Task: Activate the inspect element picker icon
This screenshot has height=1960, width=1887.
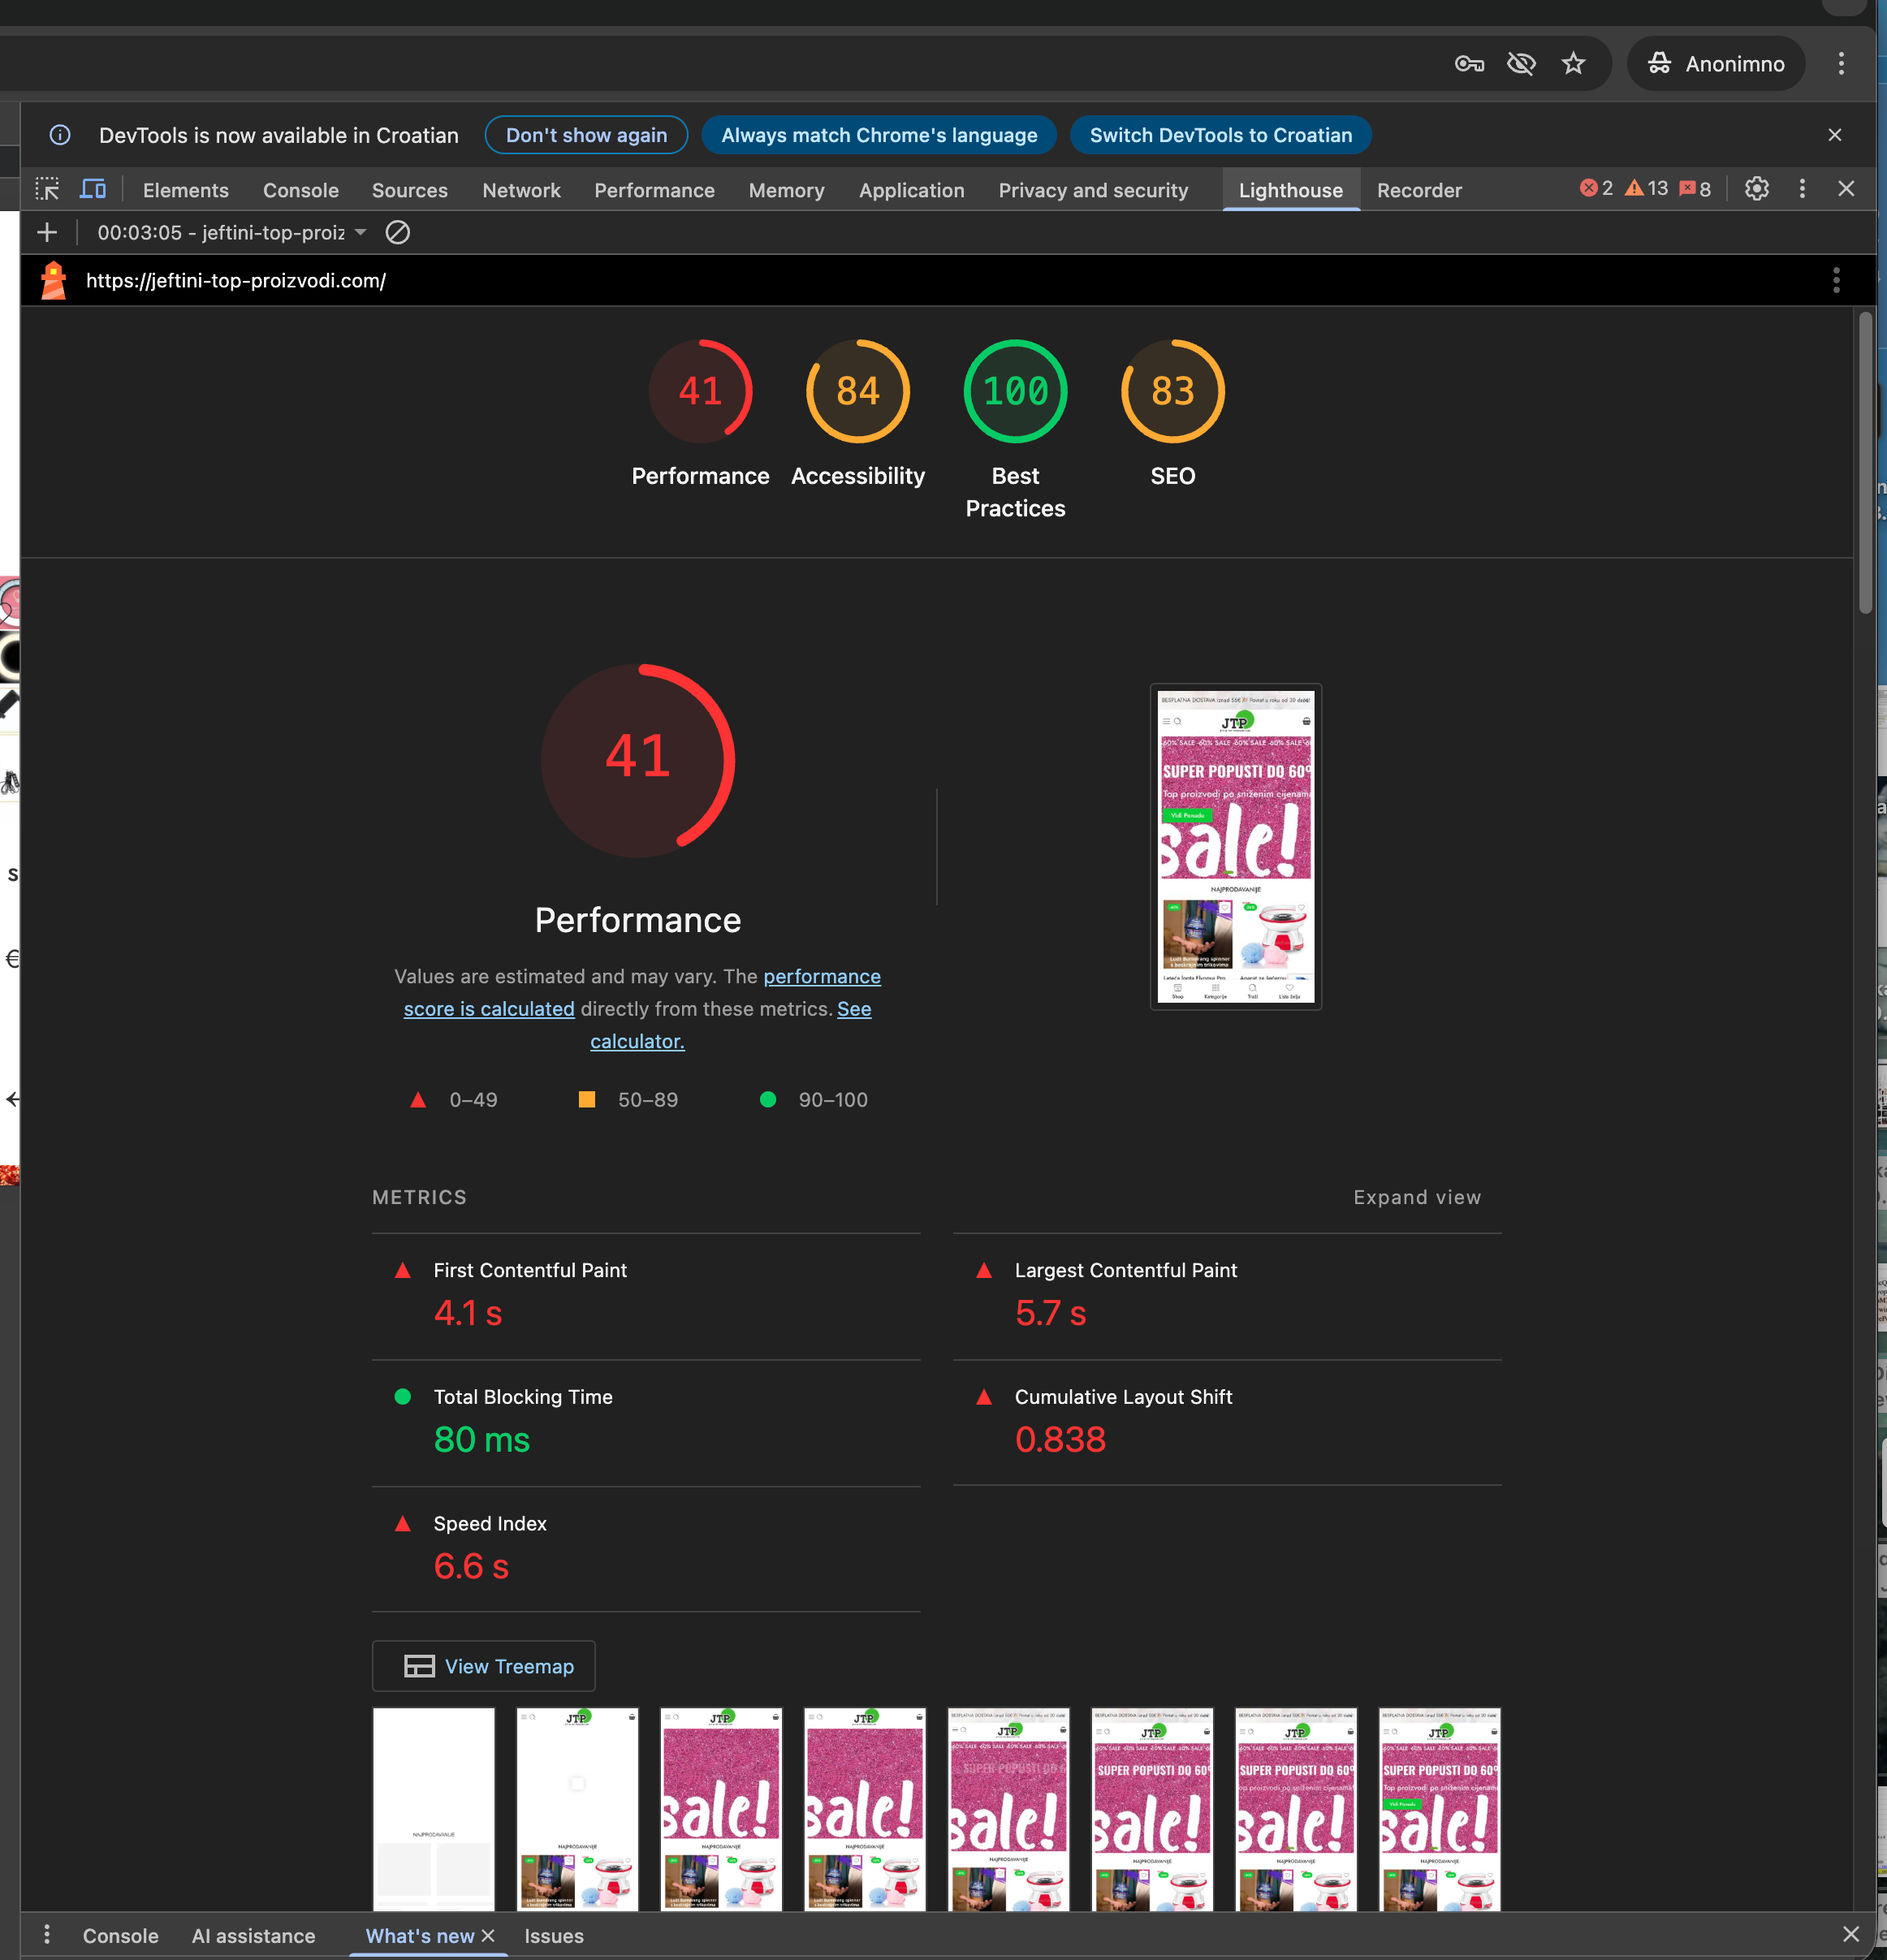Action: click(47, 189)
